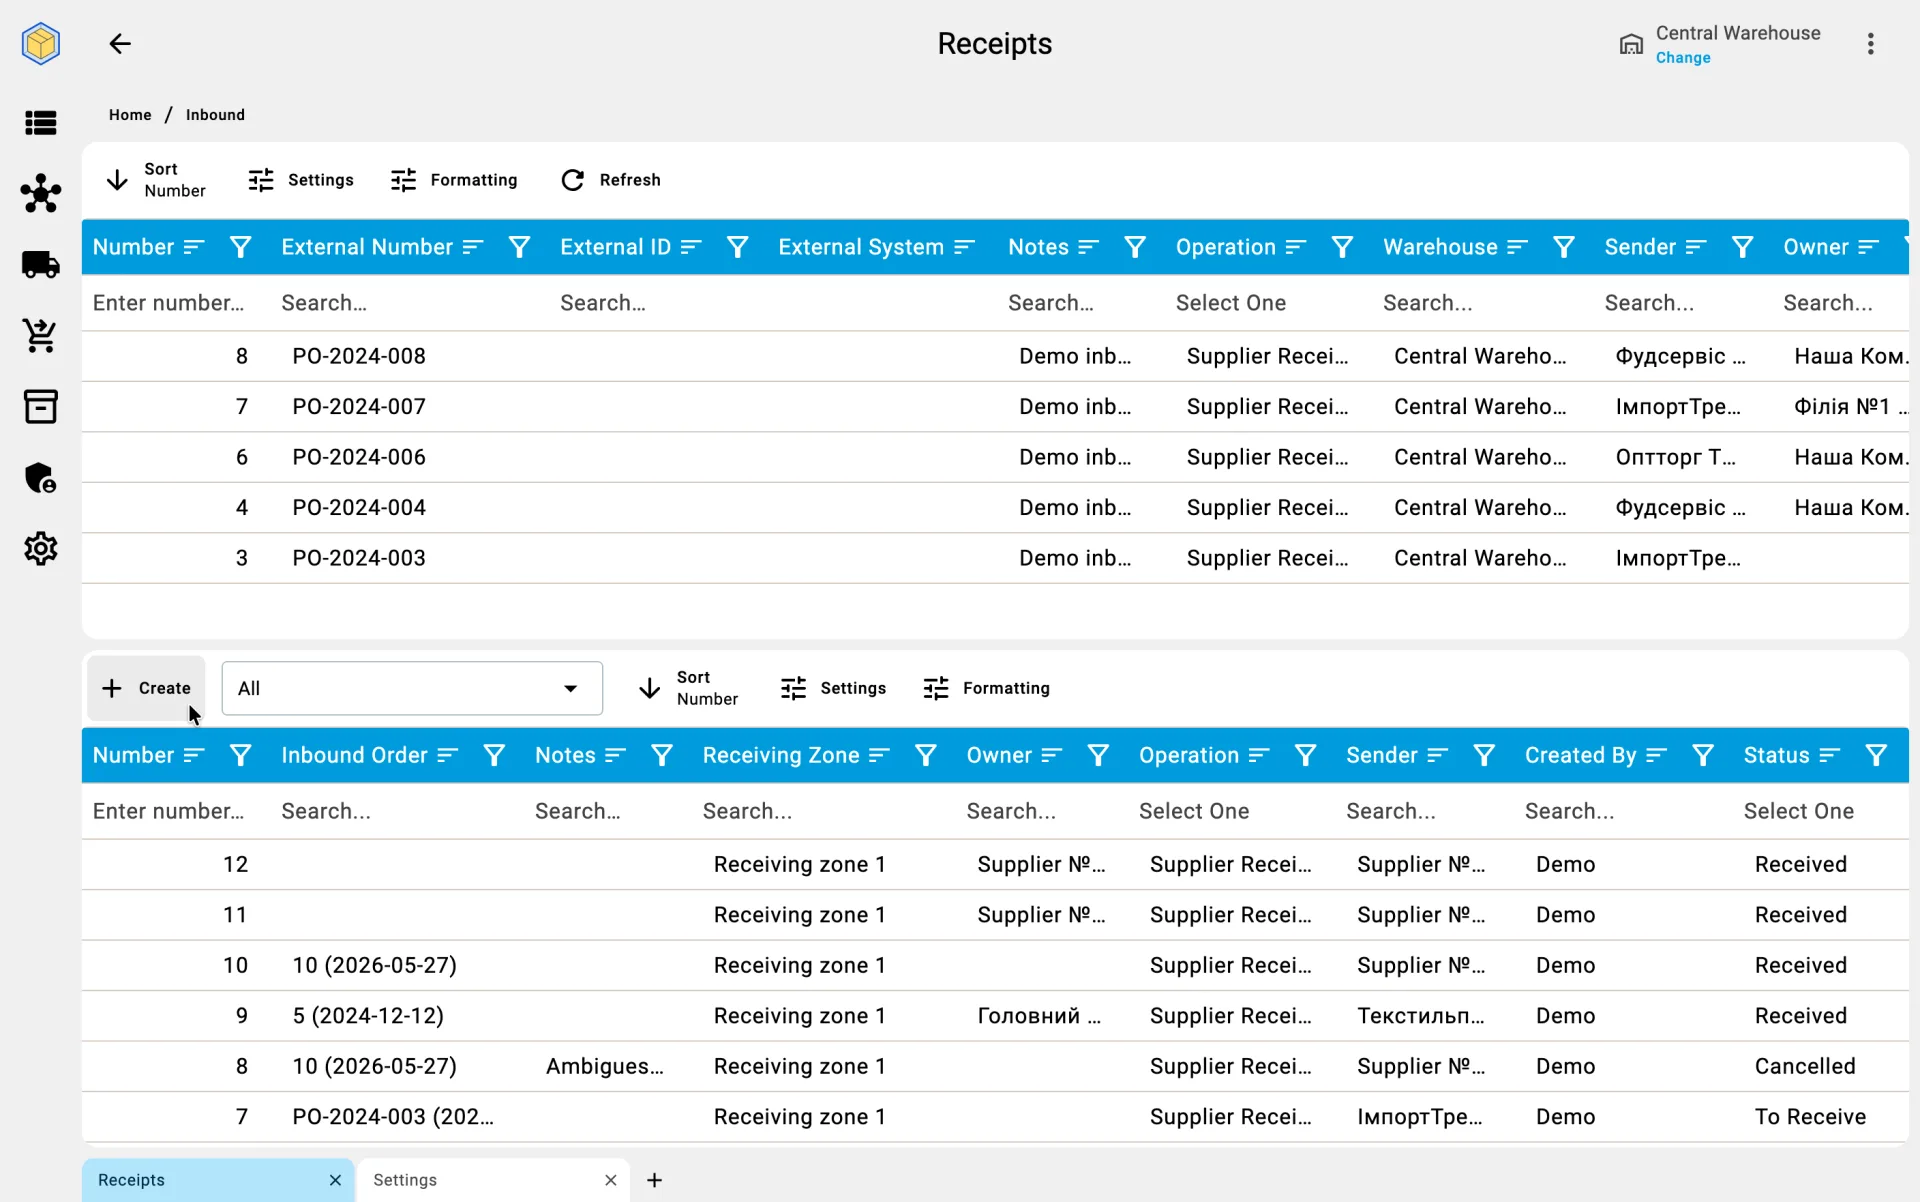The width and height of the screenshot is (1920, 1202).
Task: Open the network nodes sidebar icon
Action: tap(41, 194)
